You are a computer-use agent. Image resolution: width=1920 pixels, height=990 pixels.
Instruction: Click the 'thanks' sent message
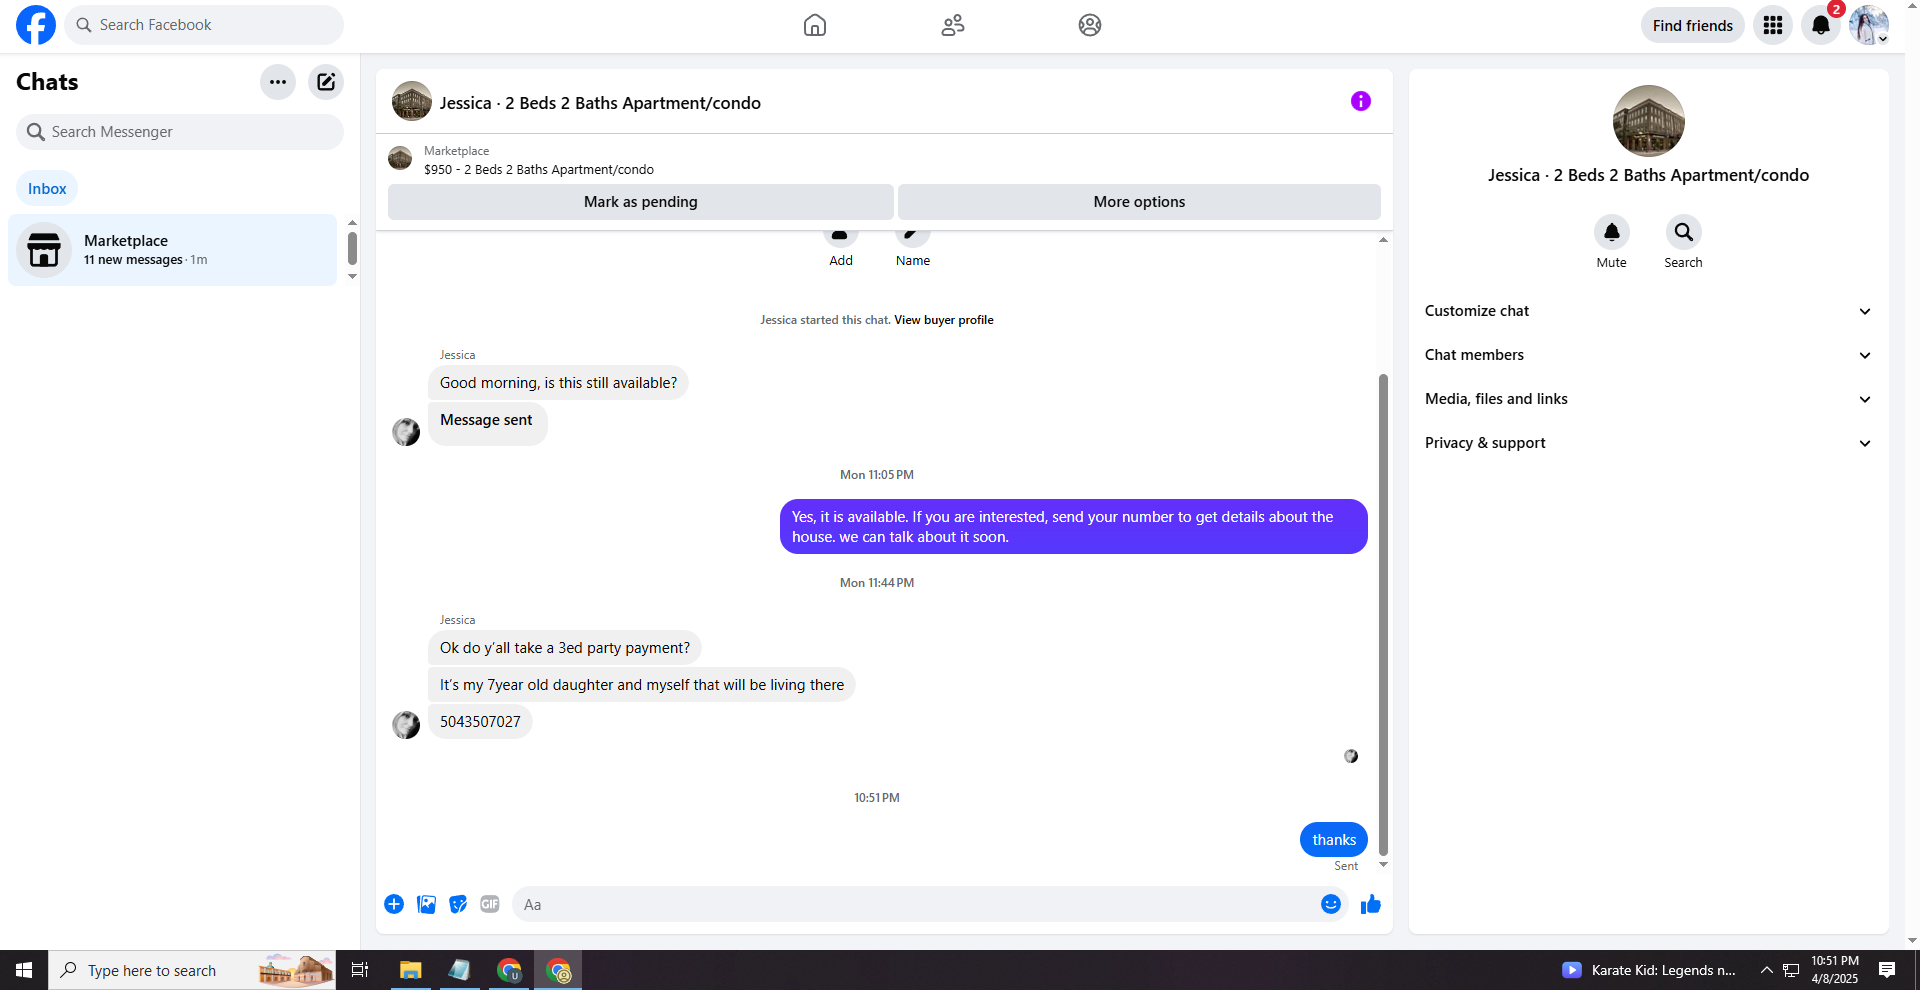[x=1334, y=840]
